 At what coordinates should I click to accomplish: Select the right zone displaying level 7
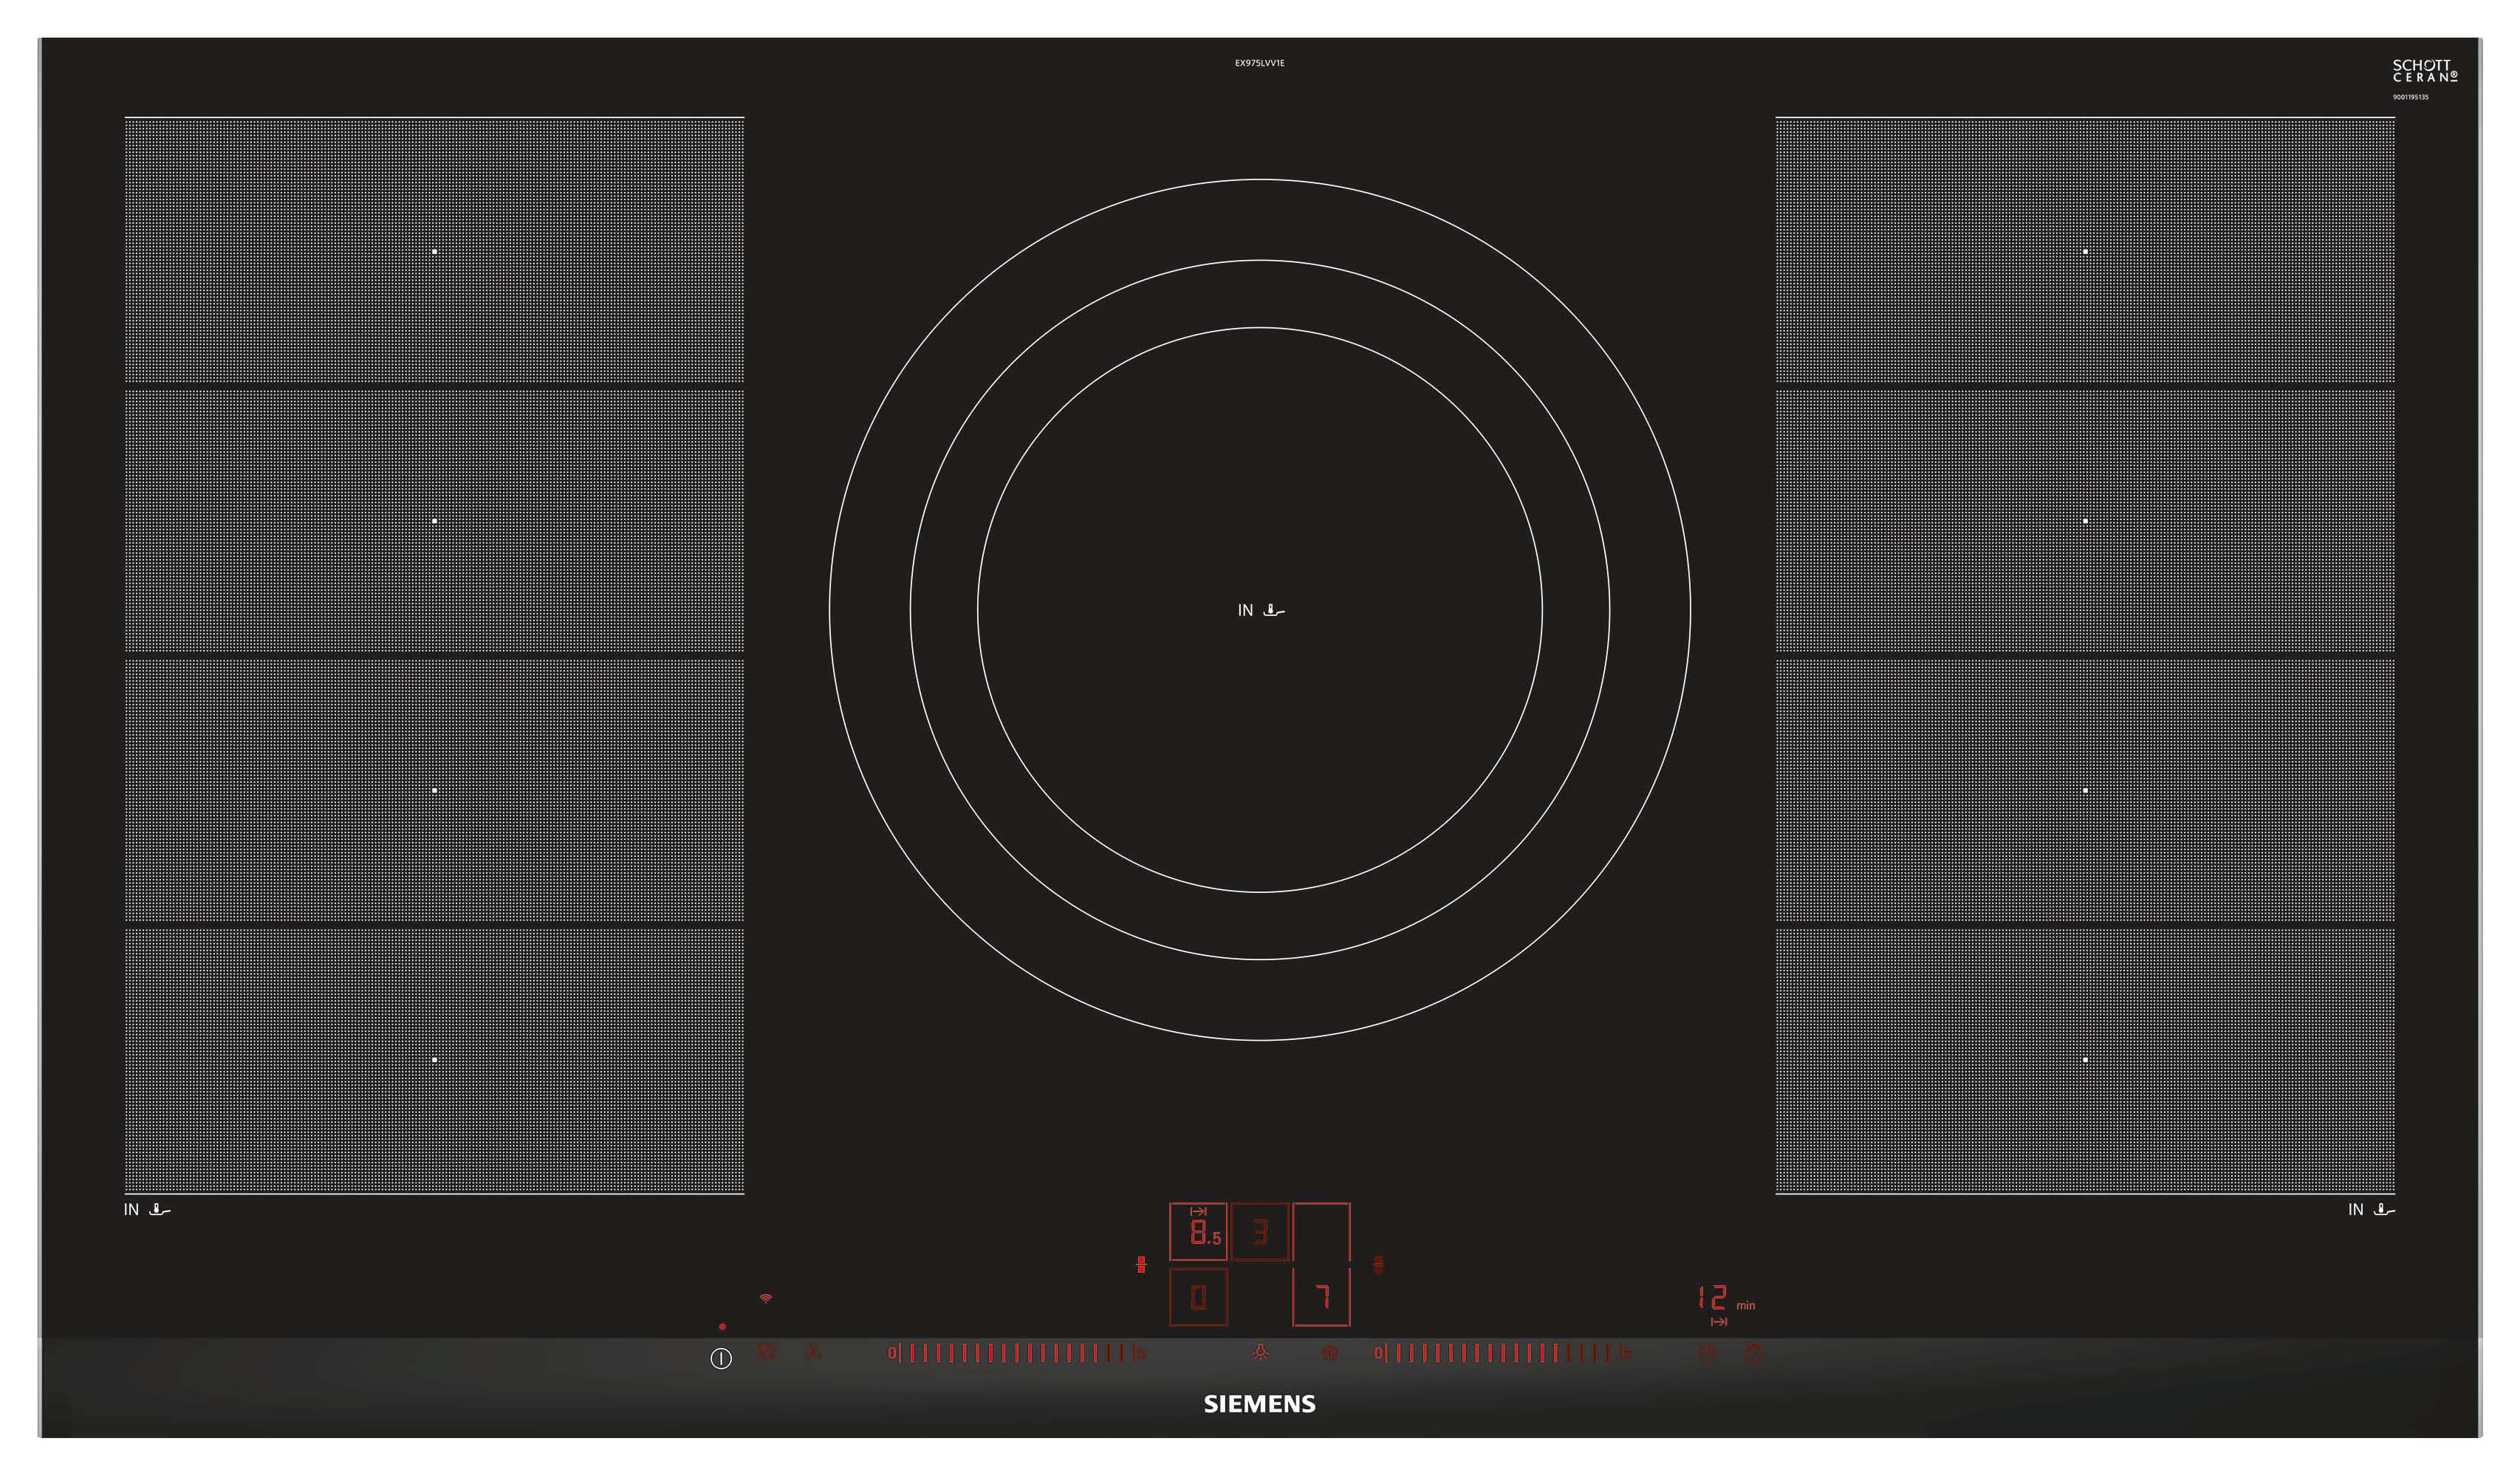[1321, 1298]
